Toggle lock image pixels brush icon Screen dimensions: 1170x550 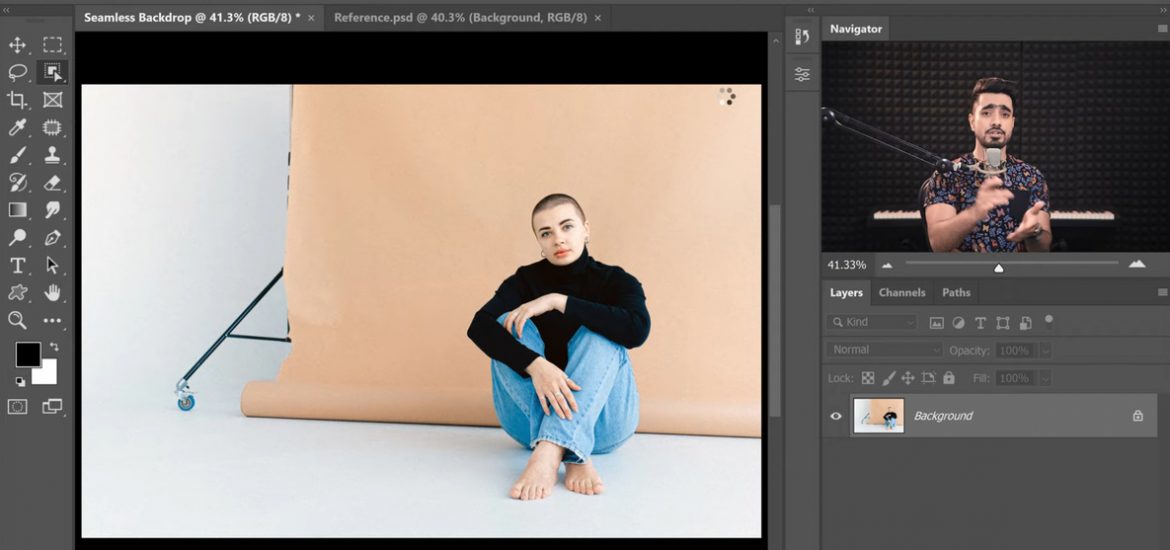click(888, 378)
